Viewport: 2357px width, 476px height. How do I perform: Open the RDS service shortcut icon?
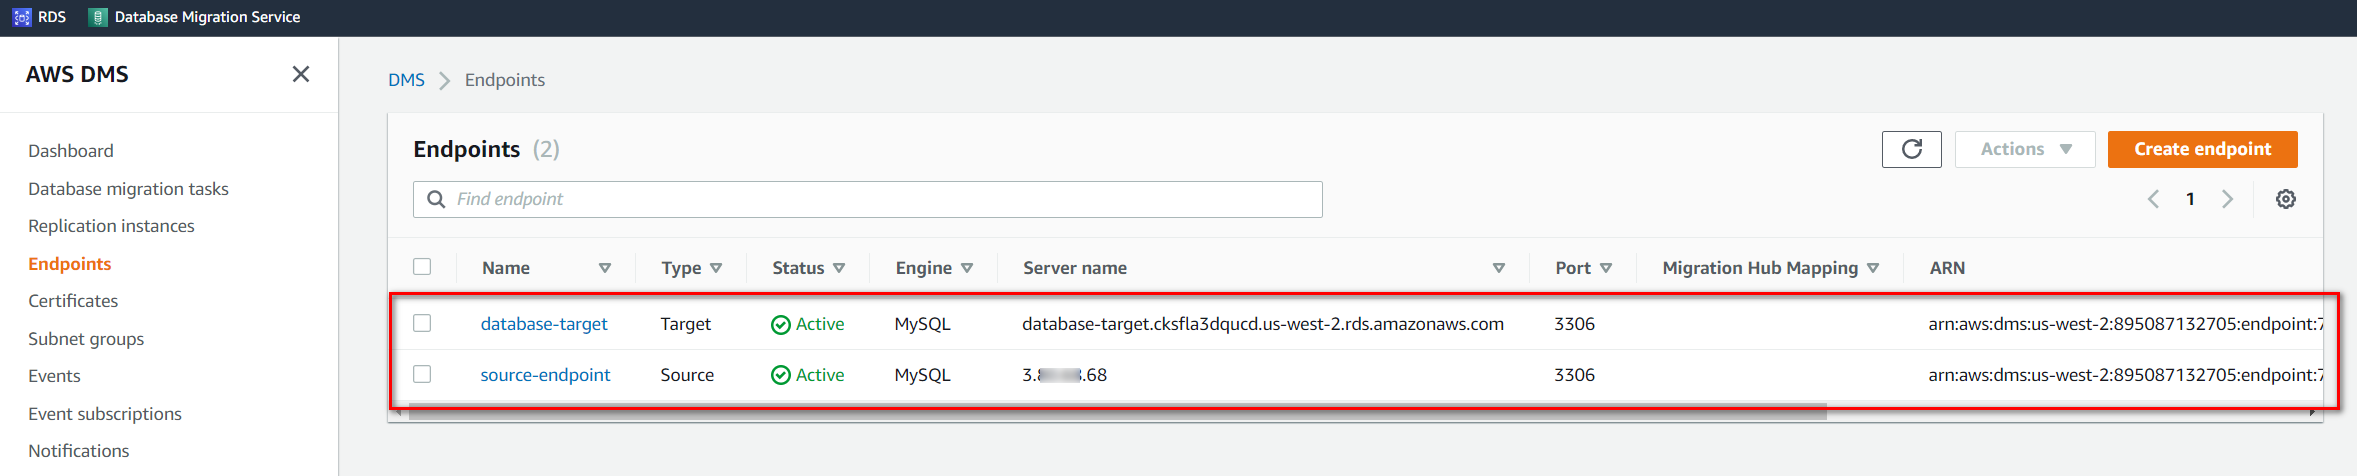22,17
